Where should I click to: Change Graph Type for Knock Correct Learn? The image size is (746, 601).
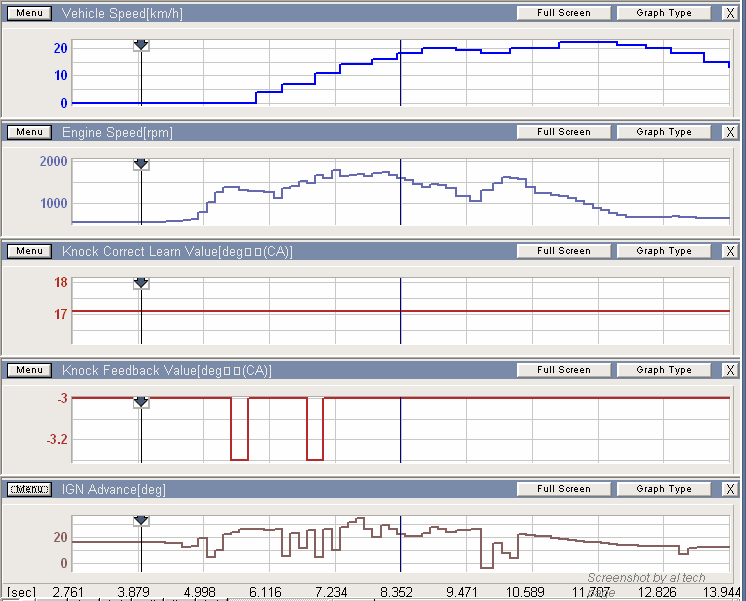click(x=664, y=251)
